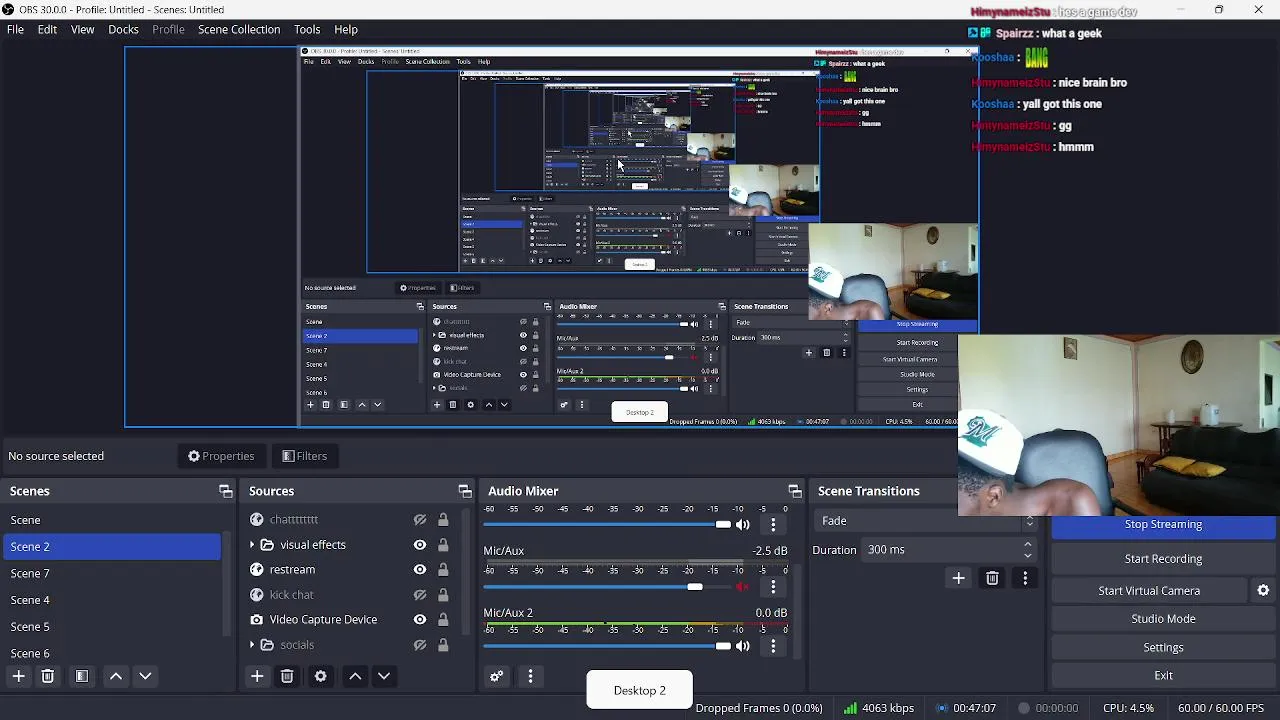
Task: Toggle lock on visual effects group
Action: (x=443, y=545)
